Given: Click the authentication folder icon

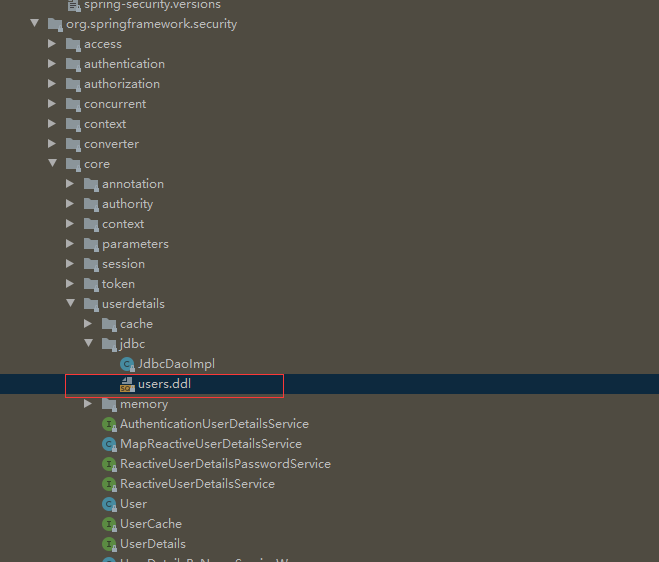Looking at the screenshot, I should pyautogui.click(x=74, y=64).
